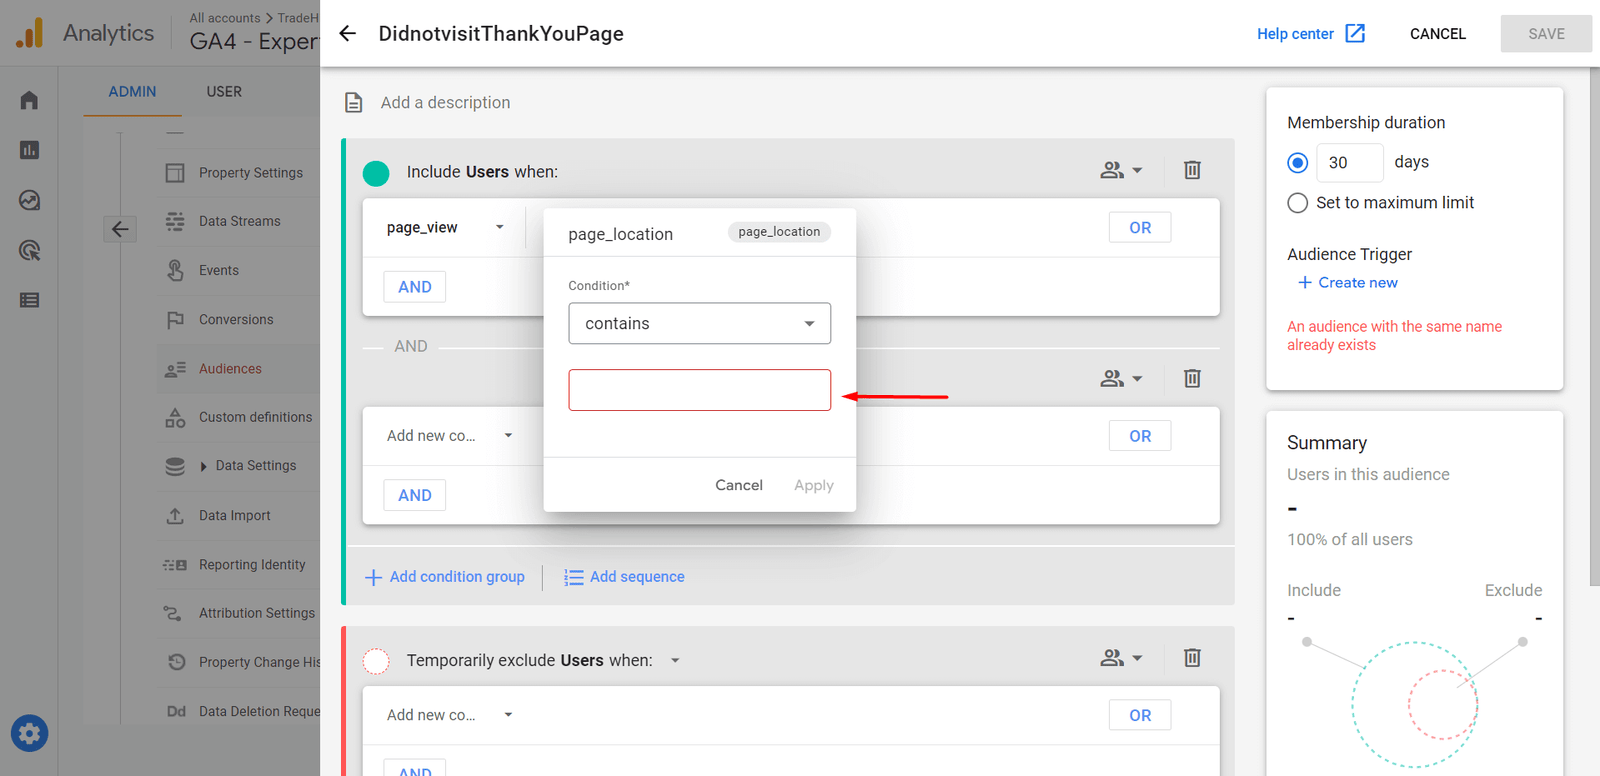
Task: Open Add new condition dropdown in include group
Action: (449, 436)
